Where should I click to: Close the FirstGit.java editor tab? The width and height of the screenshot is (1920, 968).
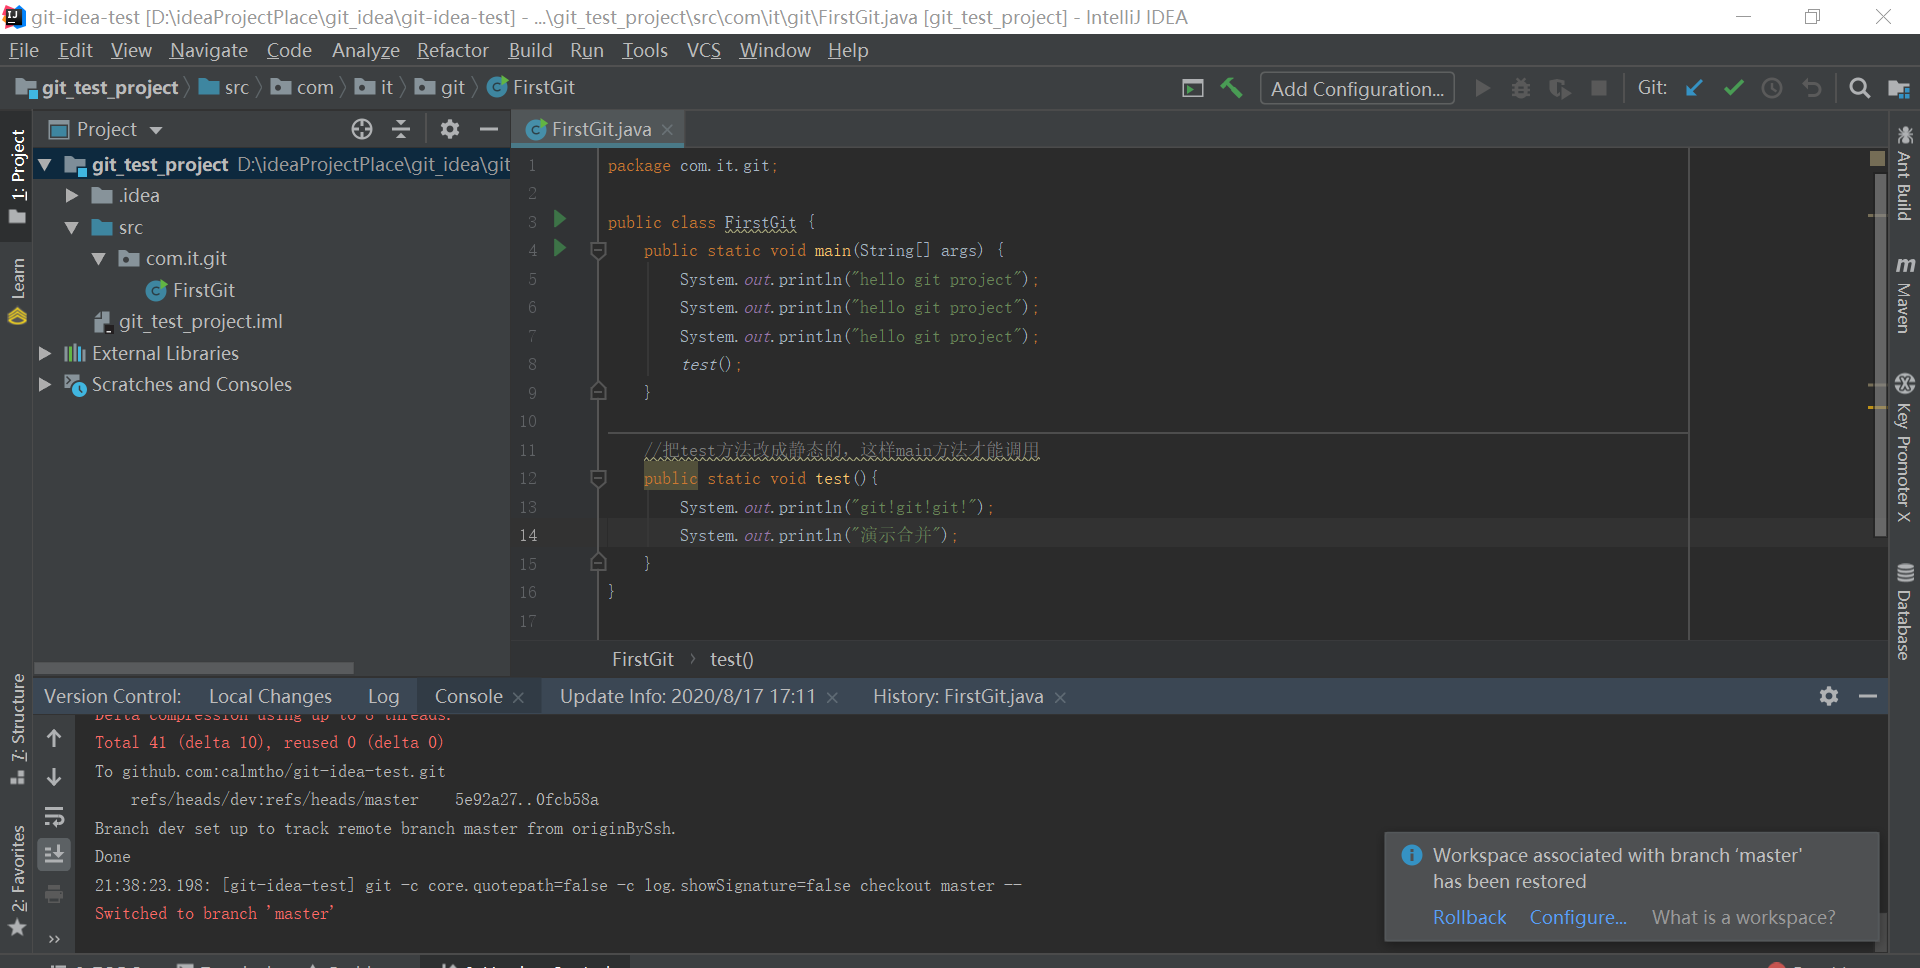667,130
